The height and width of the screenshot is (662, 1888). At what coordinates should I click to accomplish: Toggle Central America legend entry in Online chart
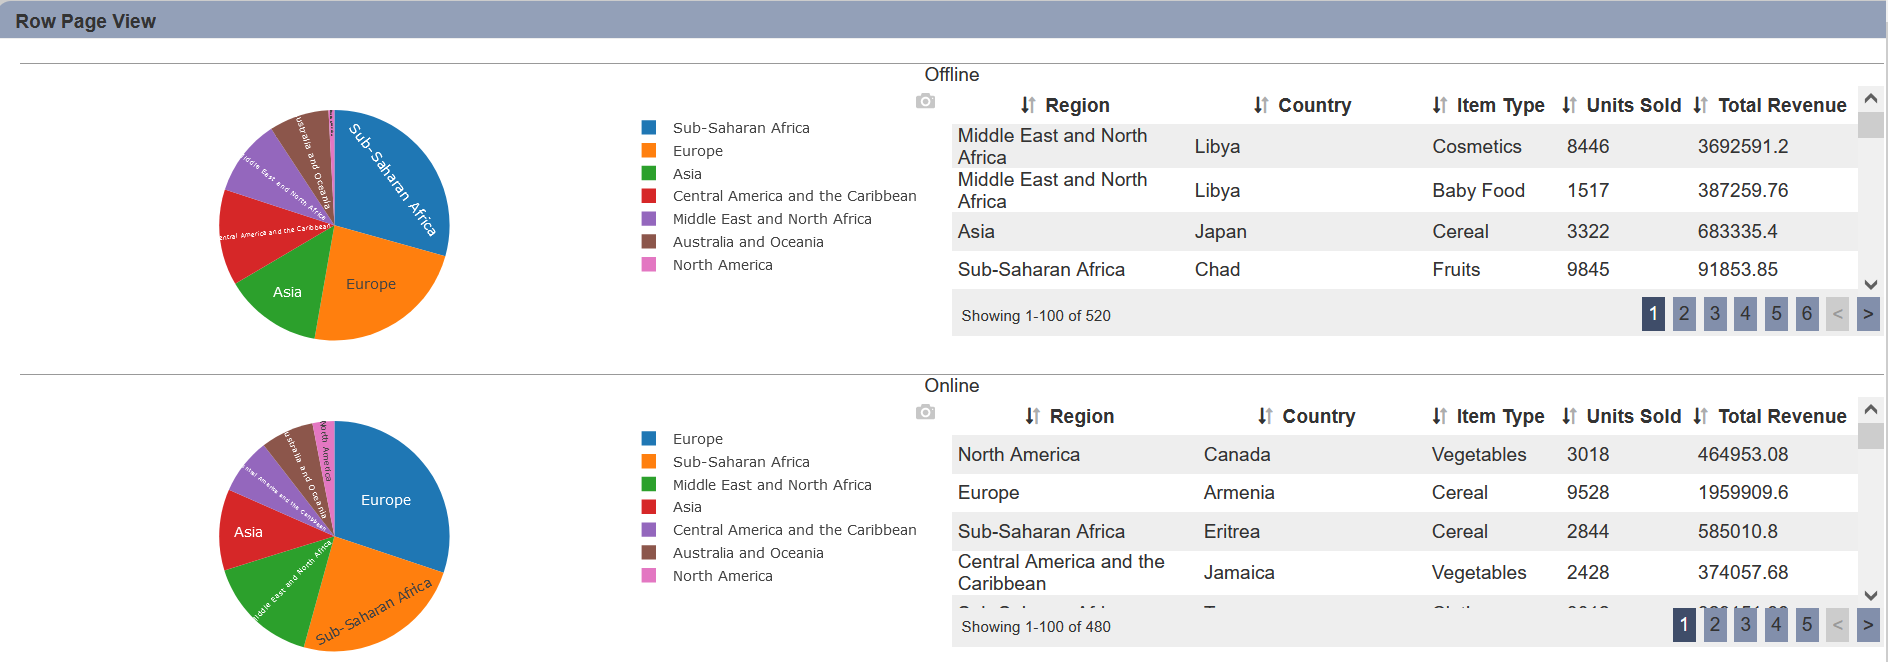coord(779,530)
